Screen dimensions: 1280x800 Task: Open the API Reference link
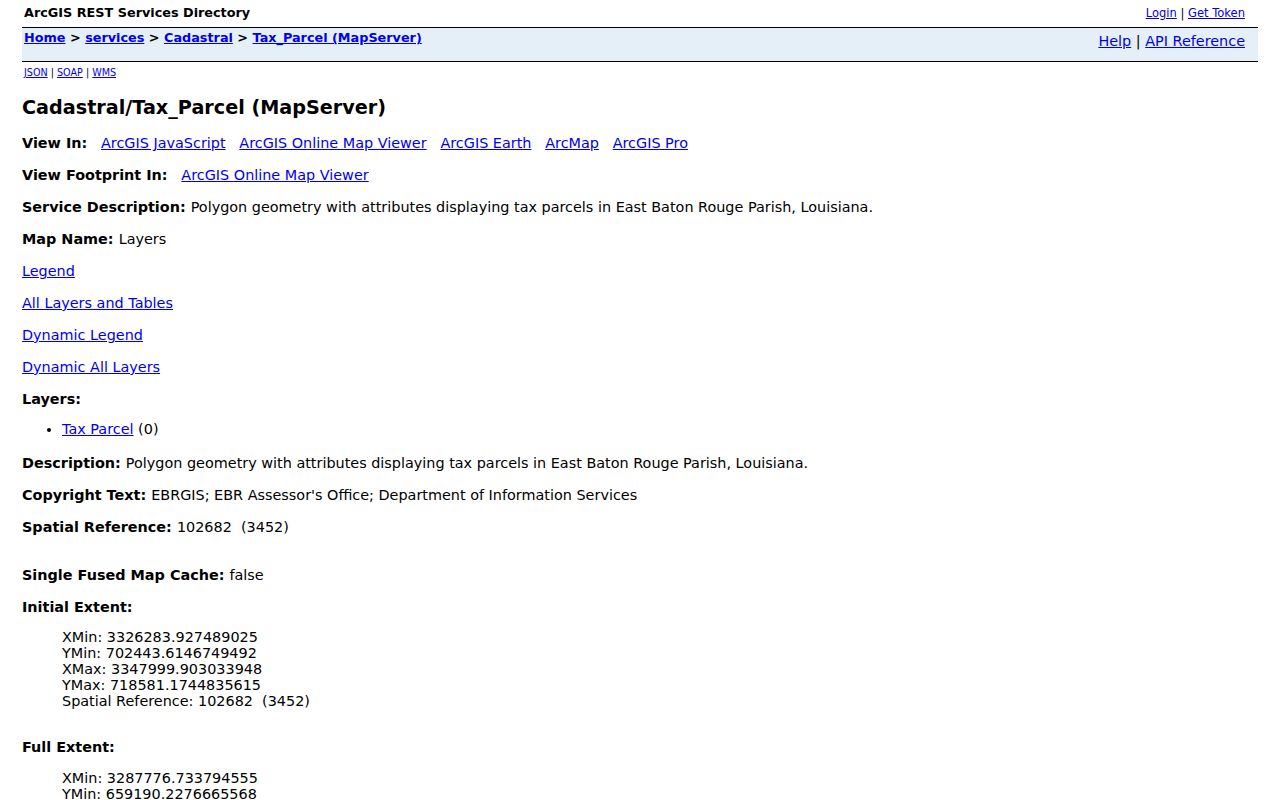coord(1195,41)
